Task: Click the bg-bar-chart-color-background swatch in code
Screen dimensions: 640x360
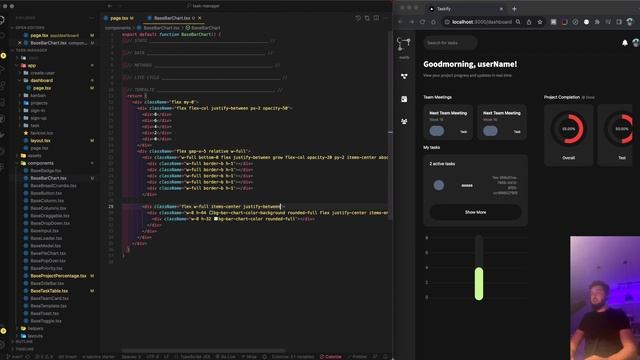Action: coord(211,213)
